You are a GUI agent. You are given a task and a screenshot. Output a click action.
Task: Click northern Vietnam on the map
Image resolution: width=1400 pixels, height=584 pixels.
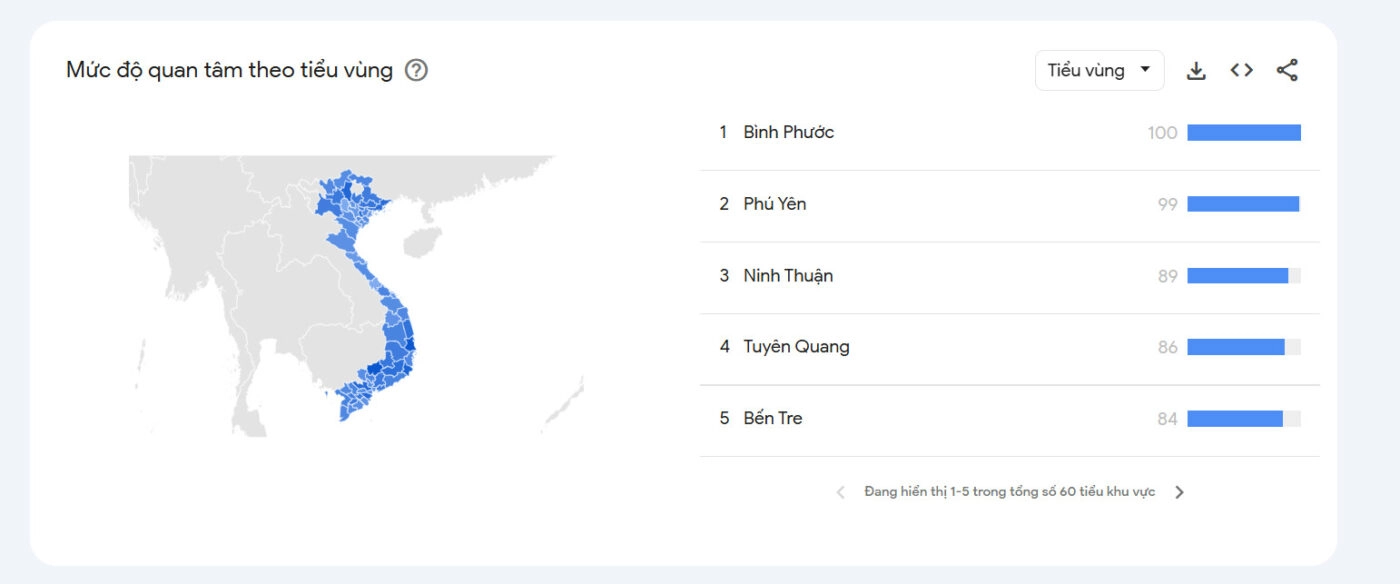352,200
